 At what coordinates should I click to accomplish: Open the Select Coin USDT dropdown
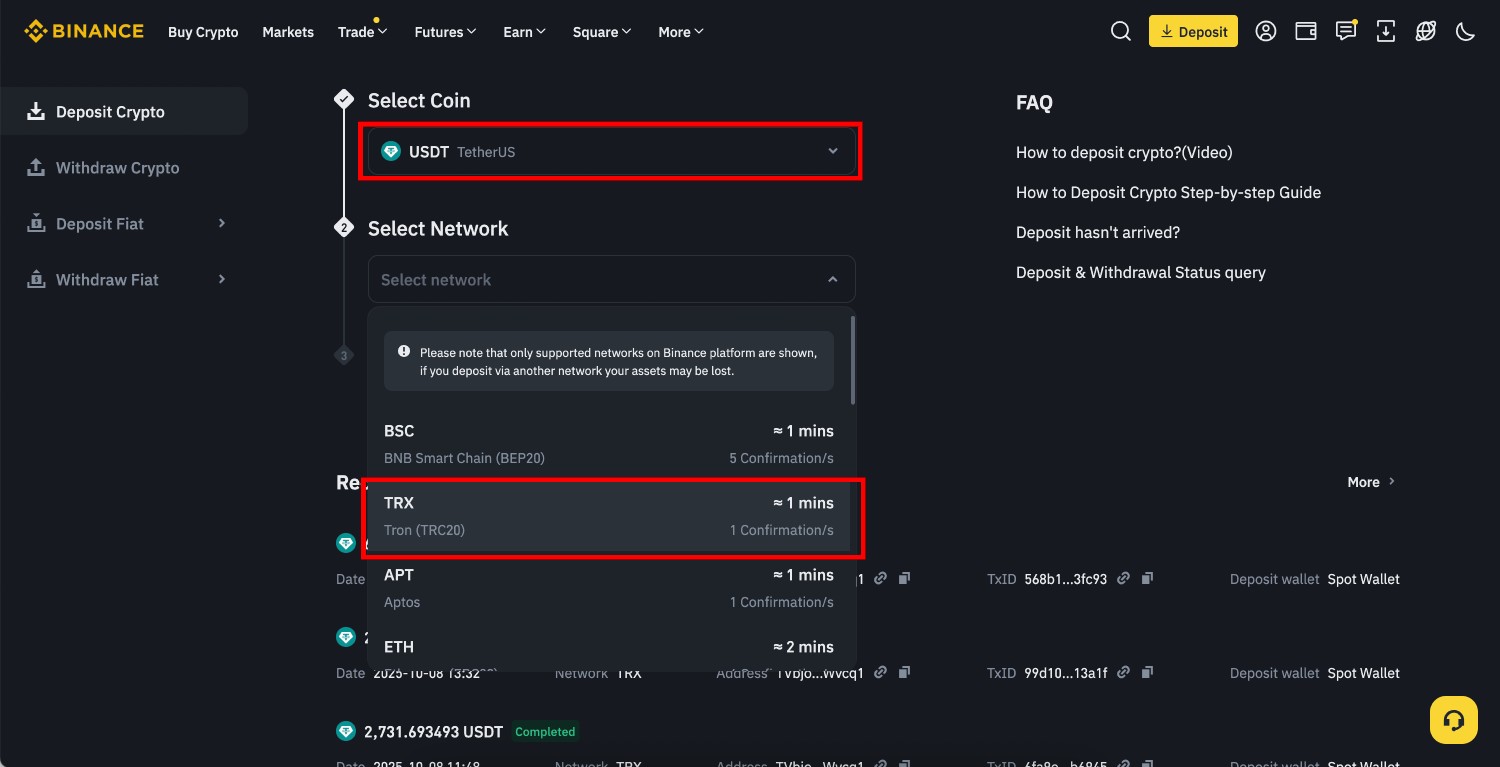(611, 152)
